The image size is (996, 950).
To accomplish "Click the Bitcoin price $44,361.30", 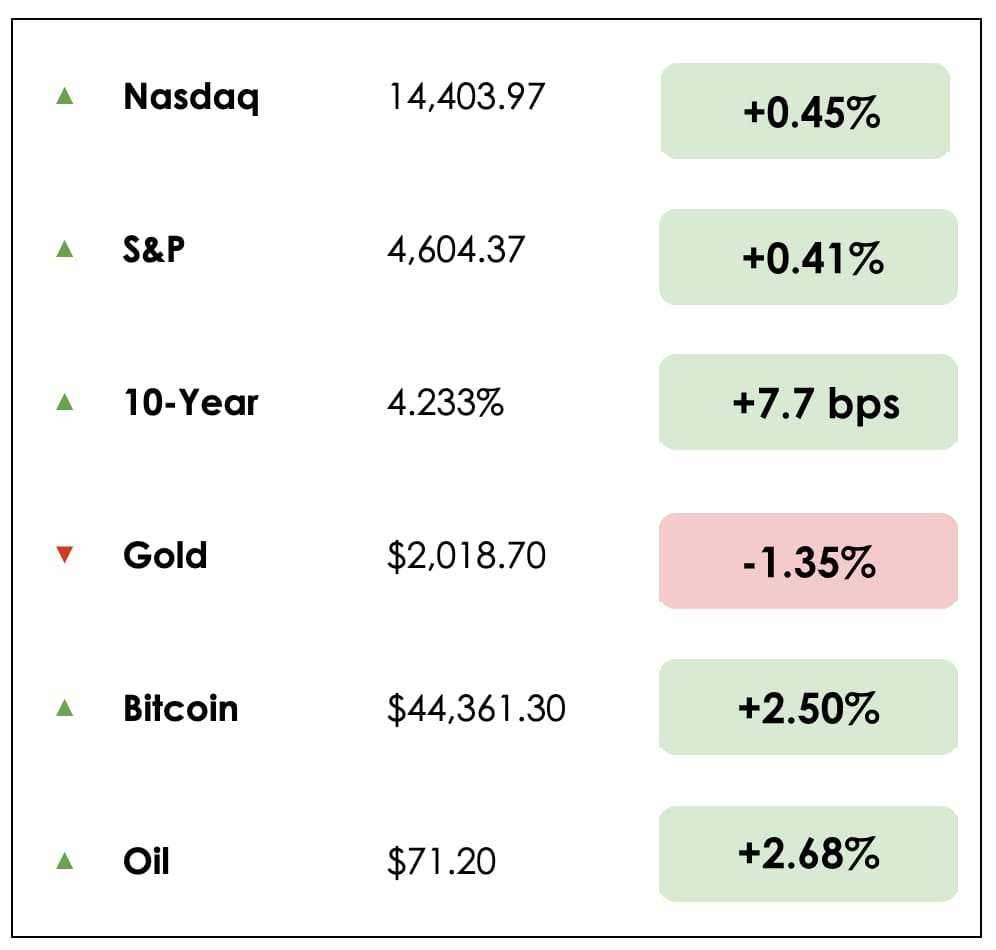I will [x=476, y=708].
